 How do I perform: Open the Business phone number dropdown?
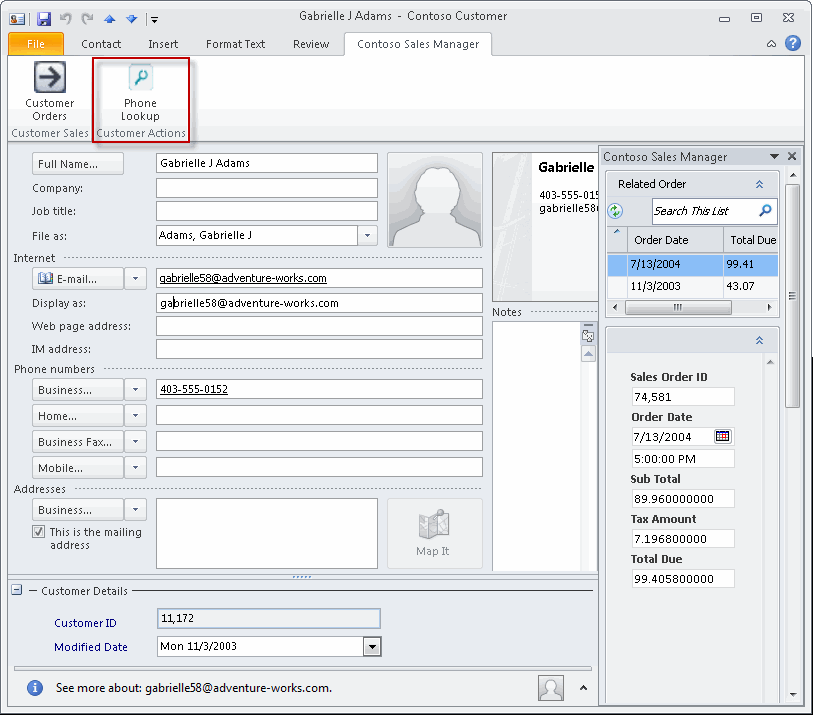tap(136, 389)
